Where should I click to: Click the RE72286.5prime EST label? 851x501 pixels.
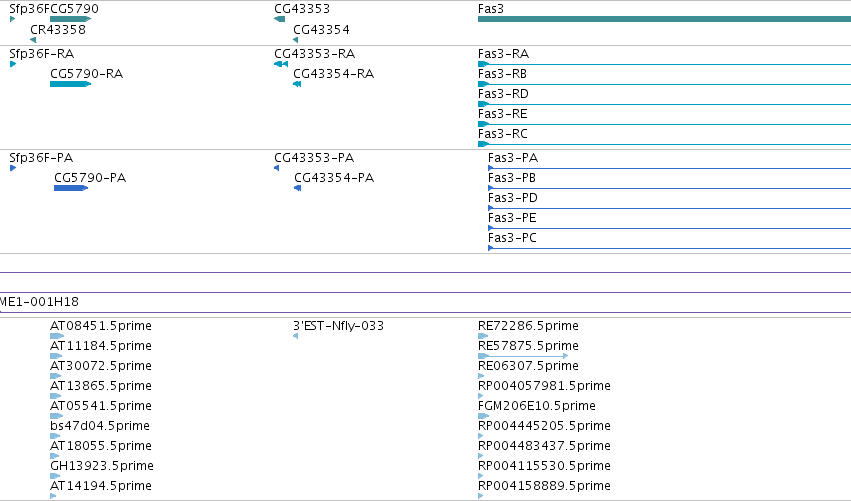[528, 326]
